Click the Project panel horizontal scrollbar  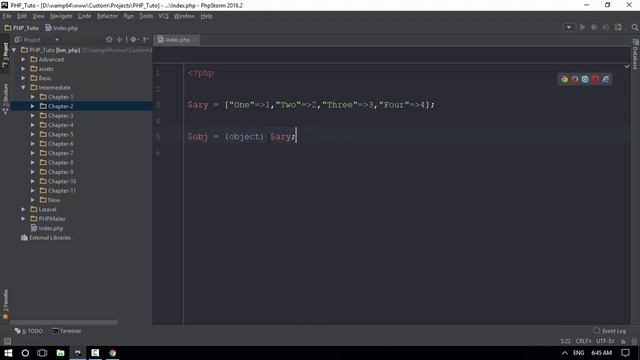pyautogui.click(x=64, y=322)
